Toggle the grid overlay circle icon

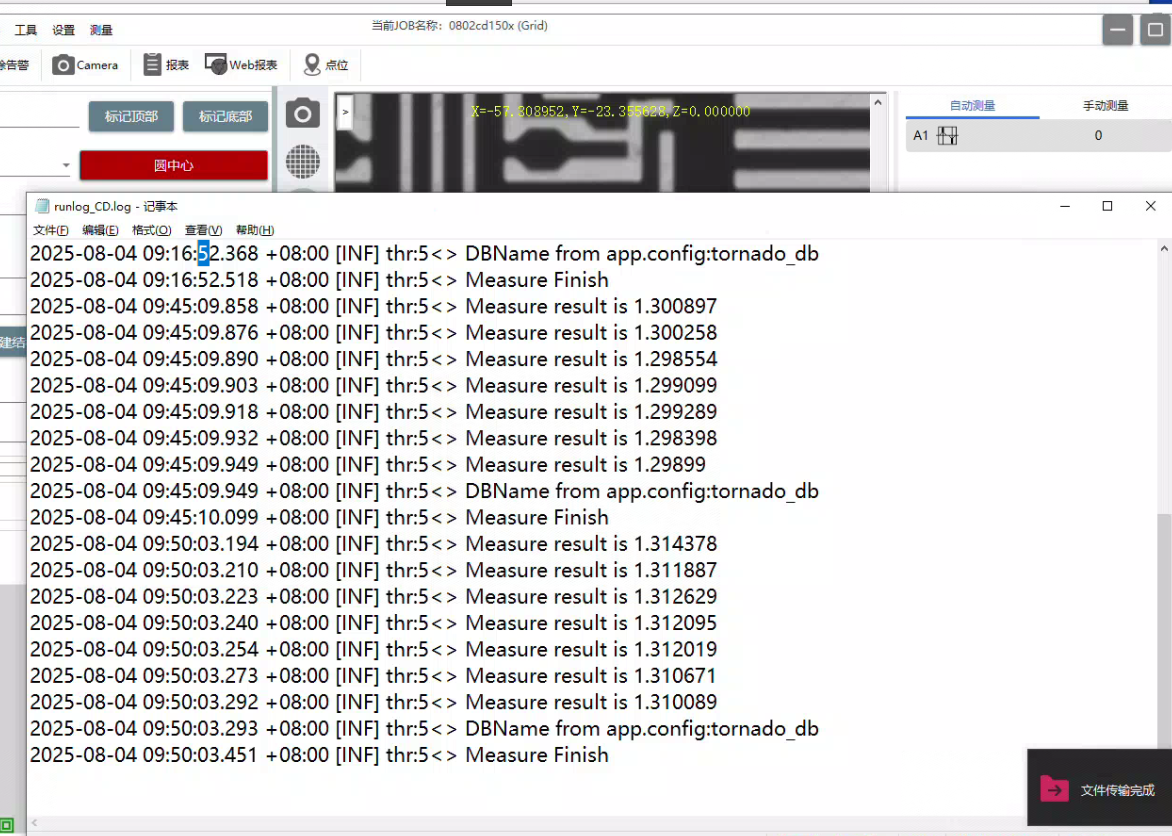(303, 161)
